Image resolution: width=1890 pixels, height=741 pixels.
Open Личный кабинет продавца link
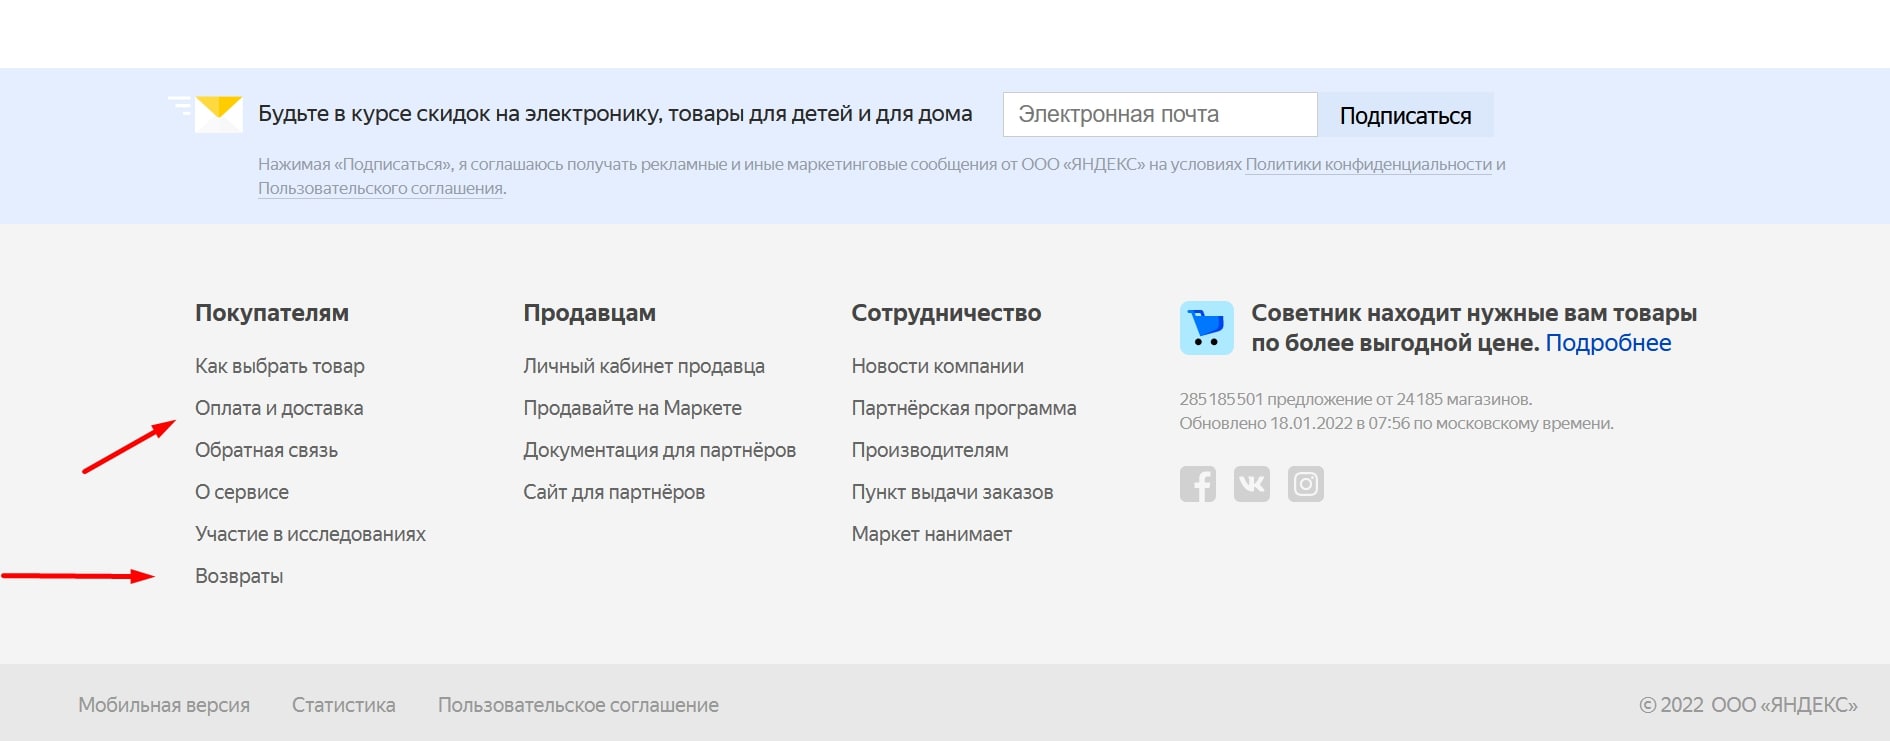[644, 366]
